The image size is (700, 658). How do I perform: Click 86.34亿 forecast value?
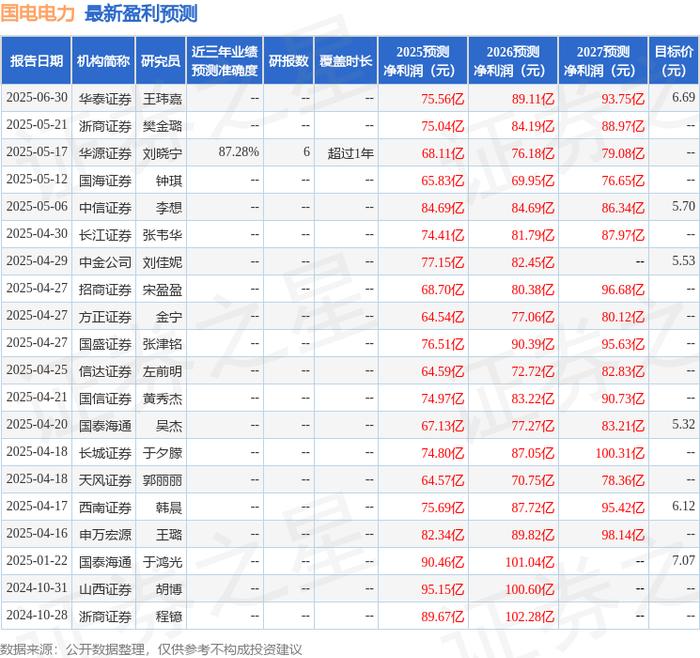click(x=623, y=208)
